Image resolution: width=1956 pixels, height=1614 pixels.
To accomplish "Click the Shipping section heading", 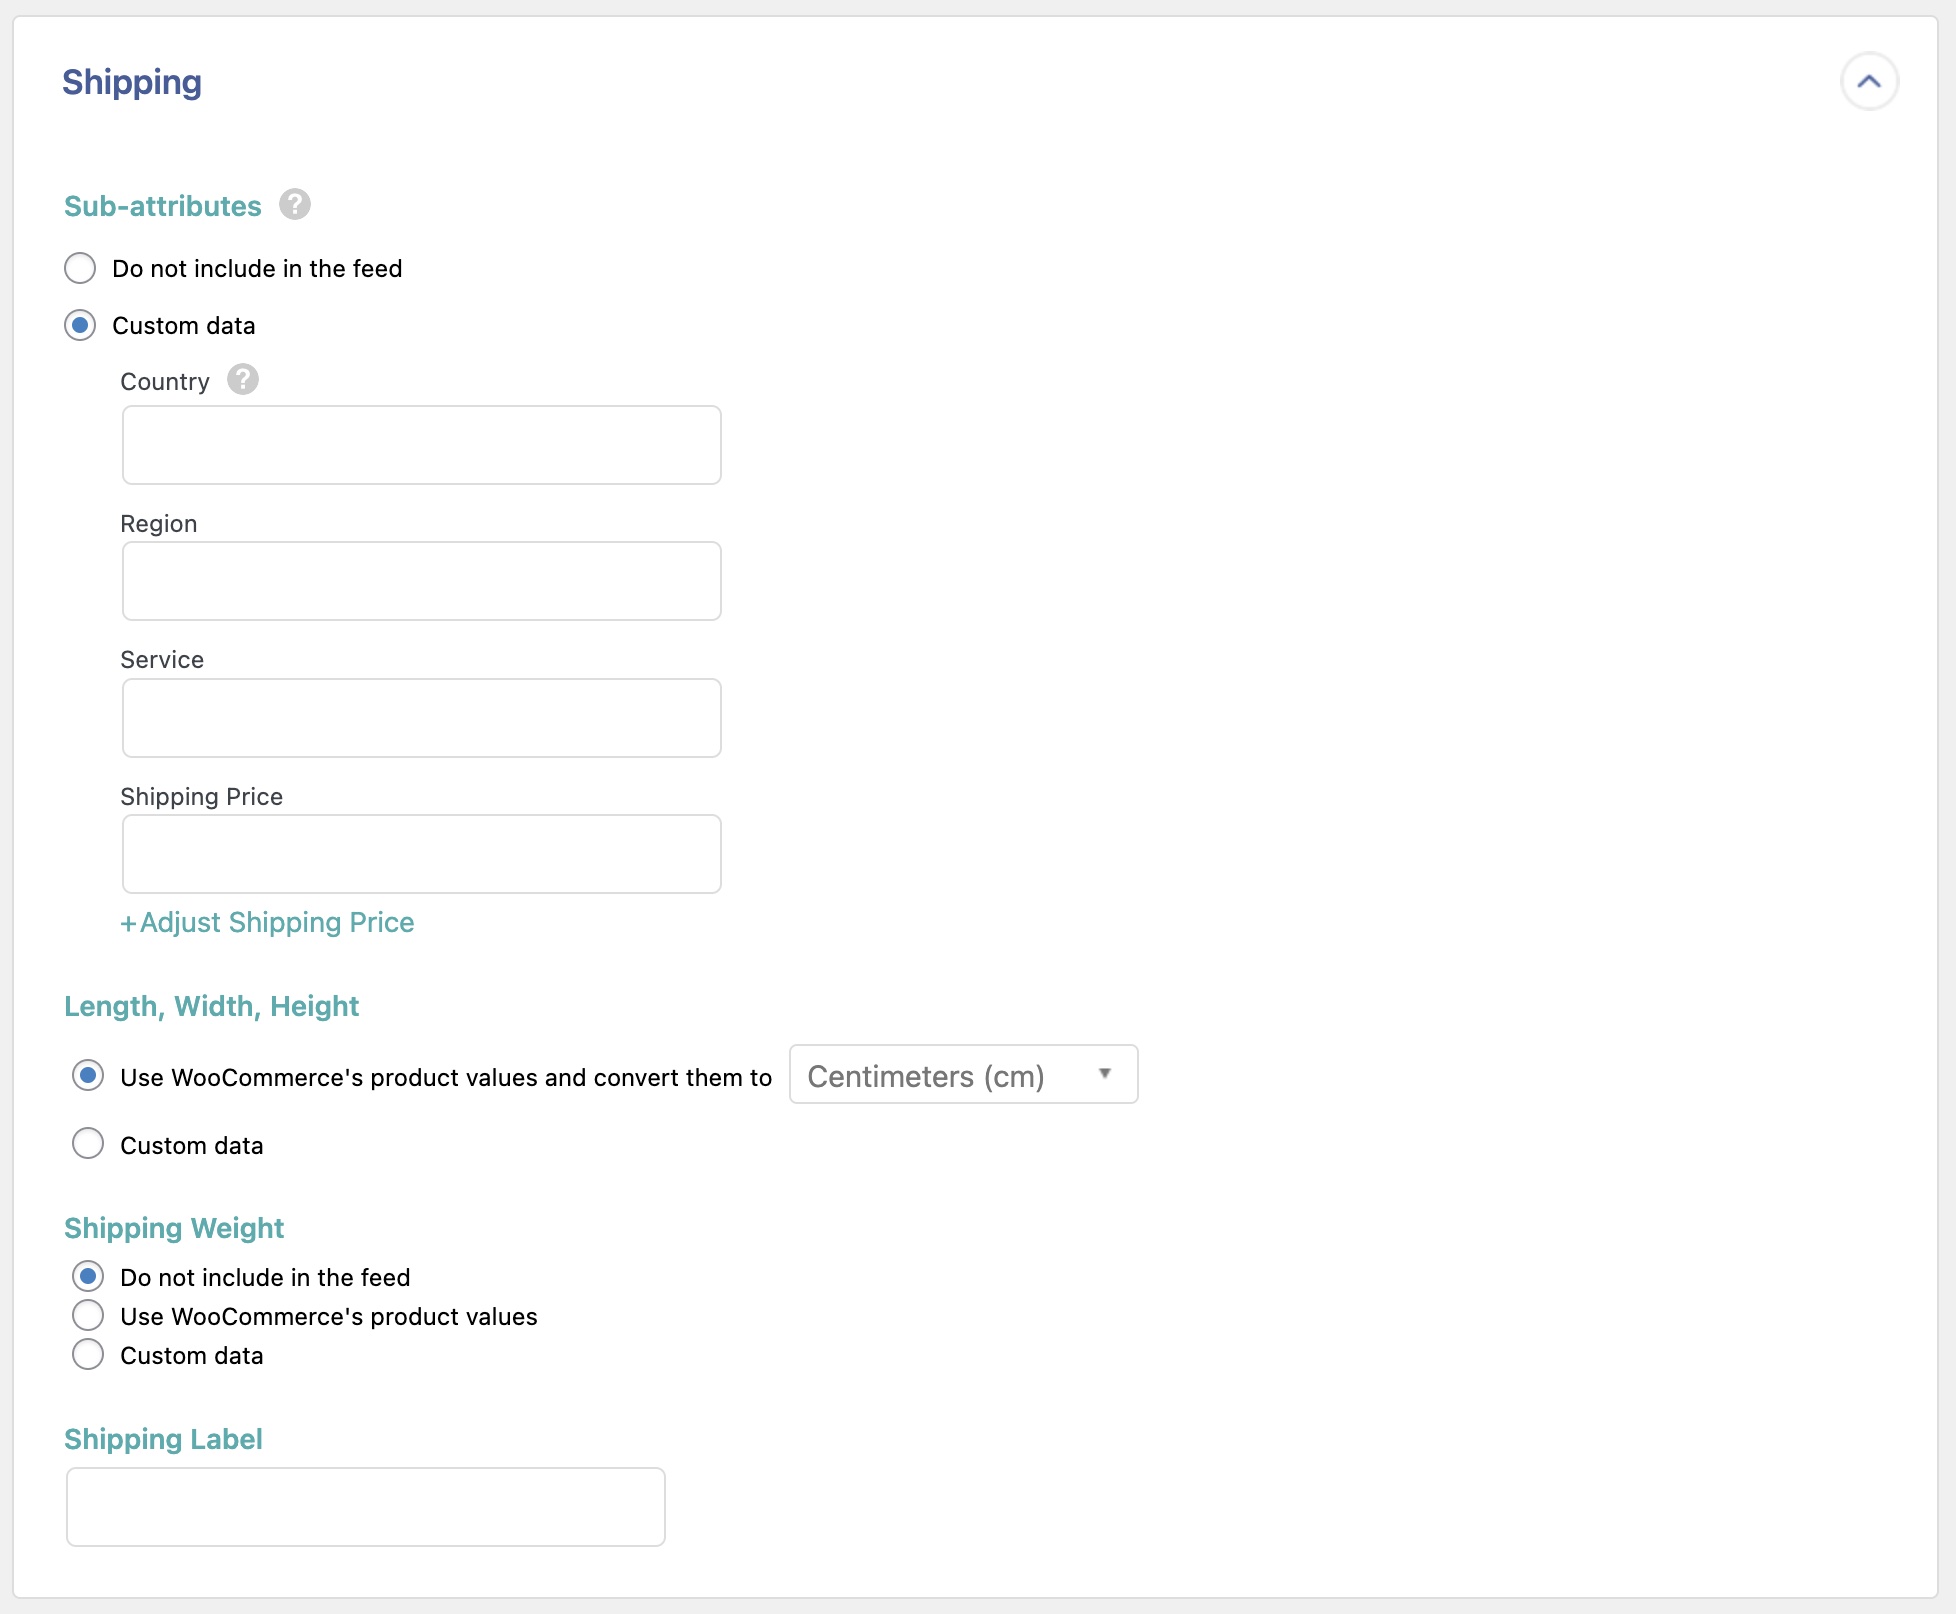I will click(x=132, y=82).
